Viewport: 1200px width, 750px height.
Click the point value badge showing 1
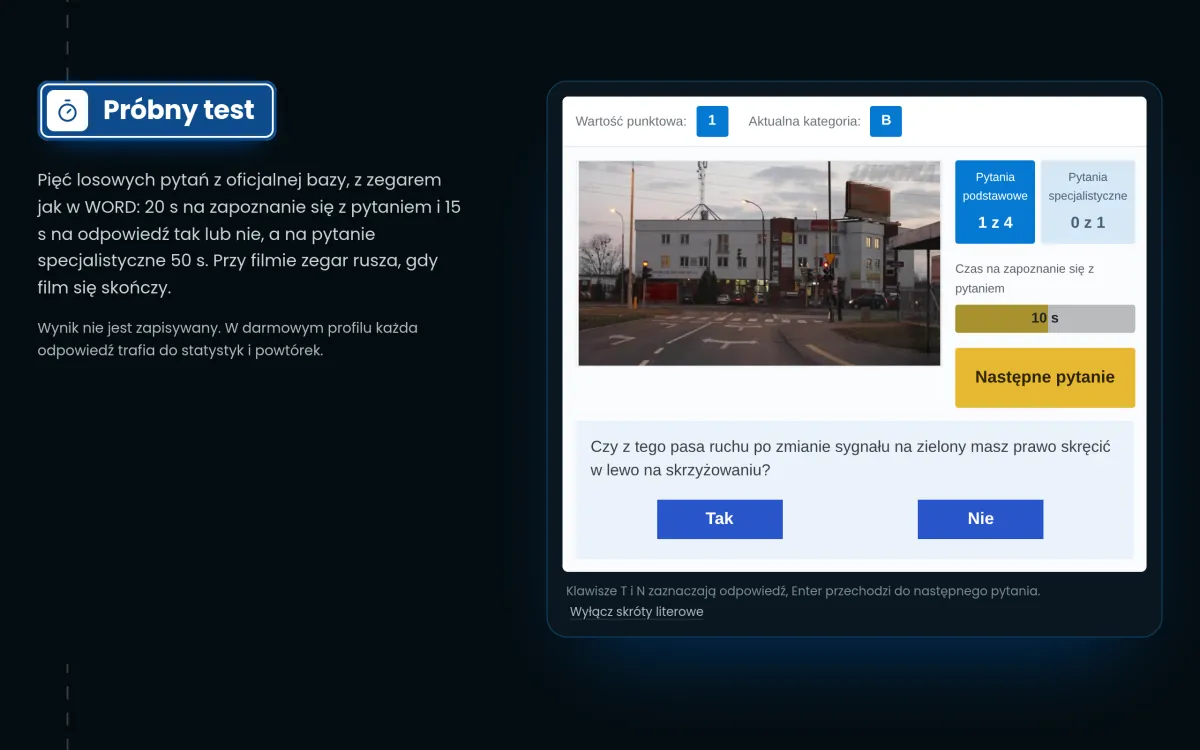click(712, 121)
